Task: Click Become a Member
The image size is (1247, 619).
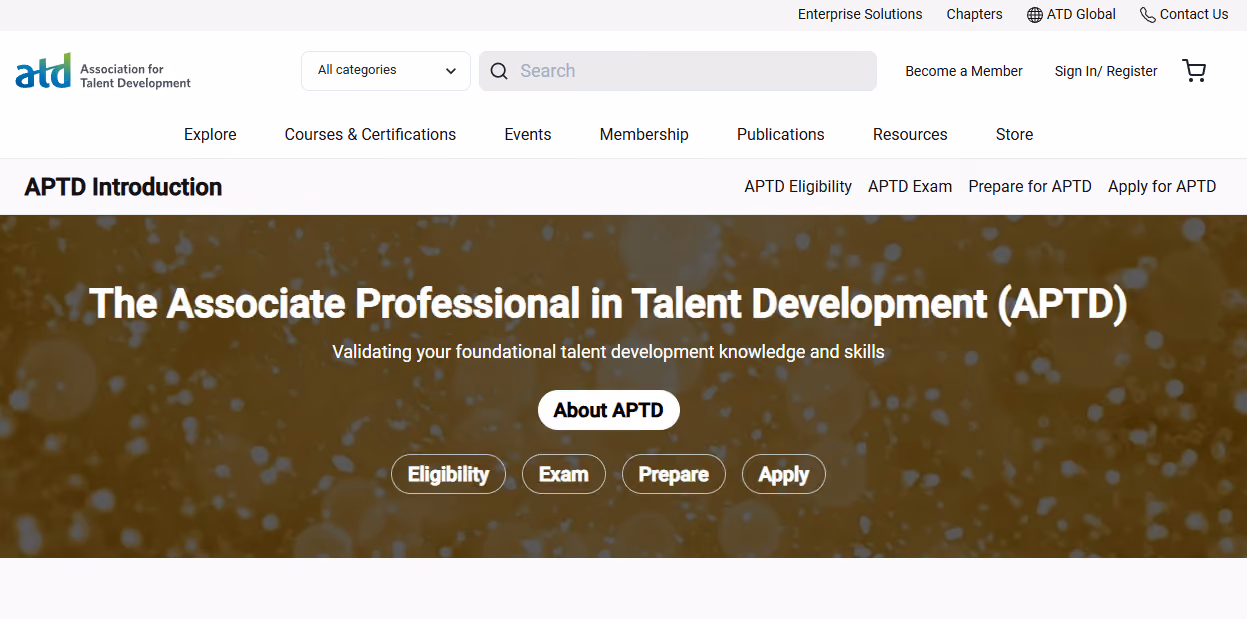Action: point(964,71)
